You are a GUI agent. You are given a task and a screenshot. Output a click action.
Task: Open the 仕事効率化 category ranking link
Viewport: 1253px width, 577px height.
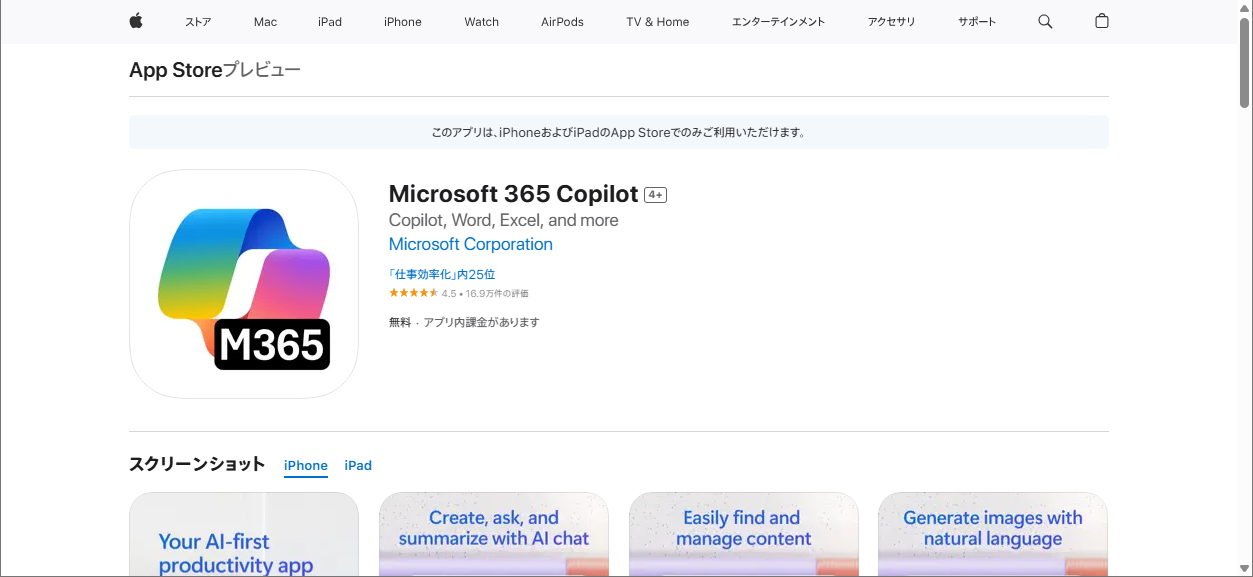point(442,274)
